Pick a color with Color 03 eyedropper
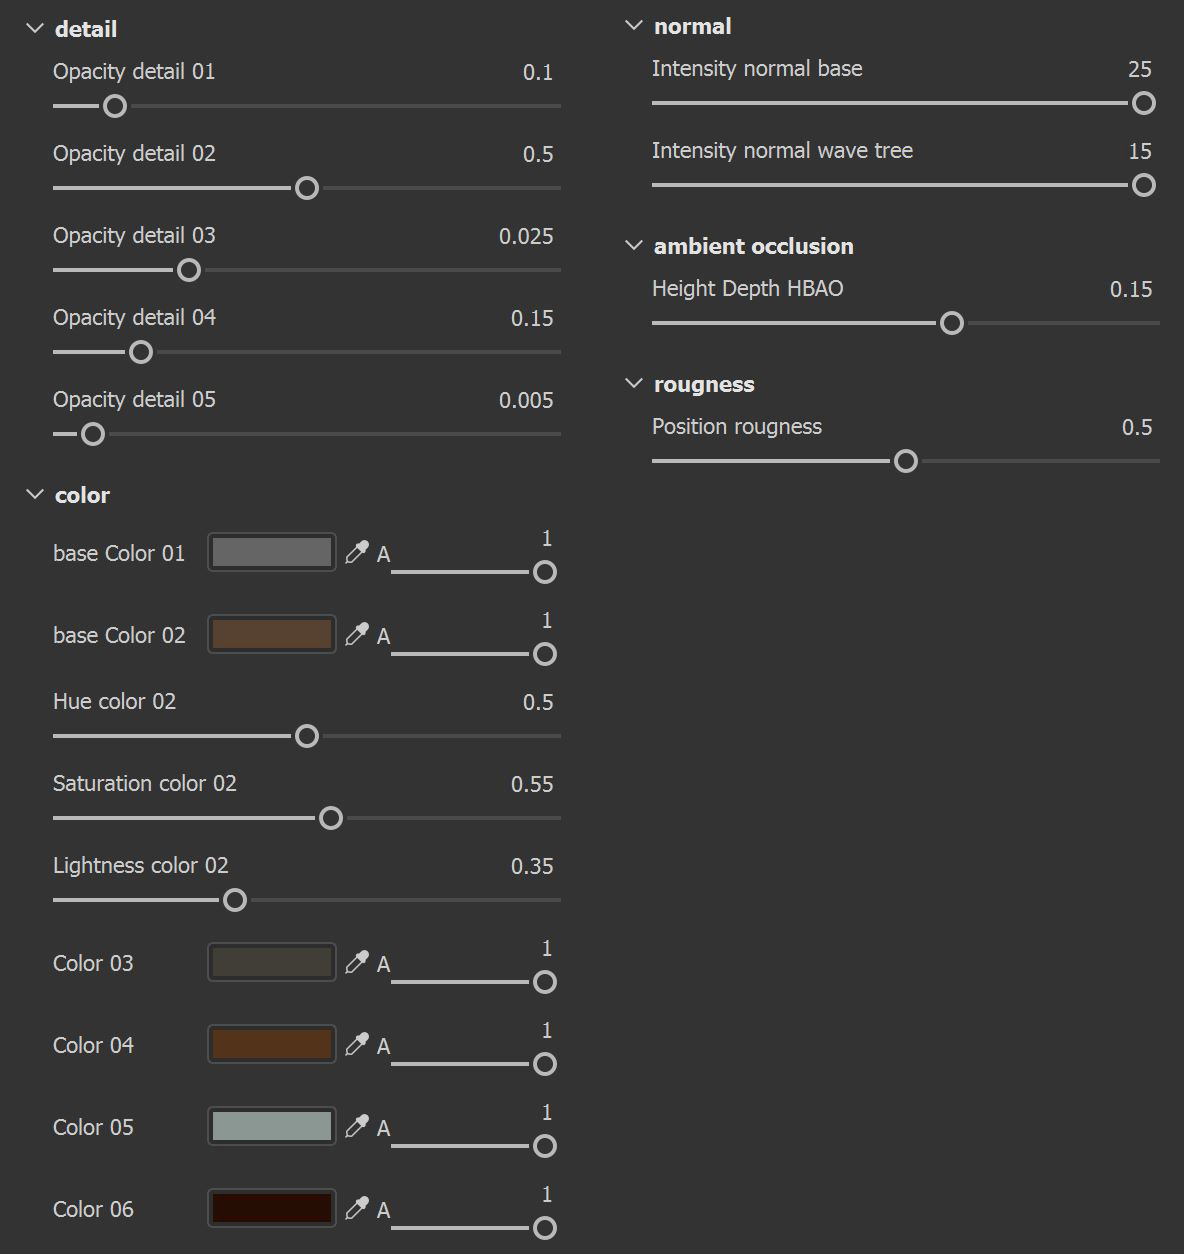 356,963
